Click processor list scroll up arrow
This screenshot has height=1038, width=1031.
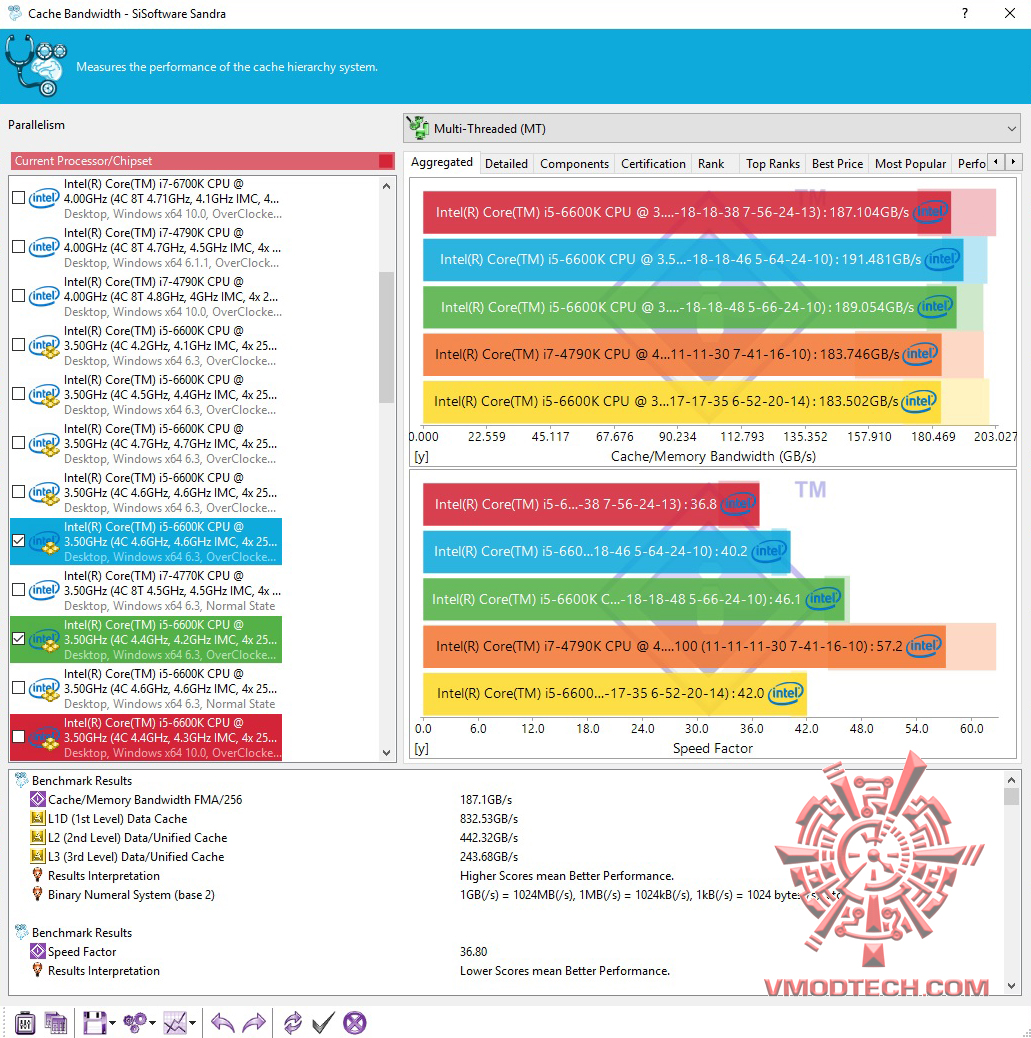click(x=387, y=187)
